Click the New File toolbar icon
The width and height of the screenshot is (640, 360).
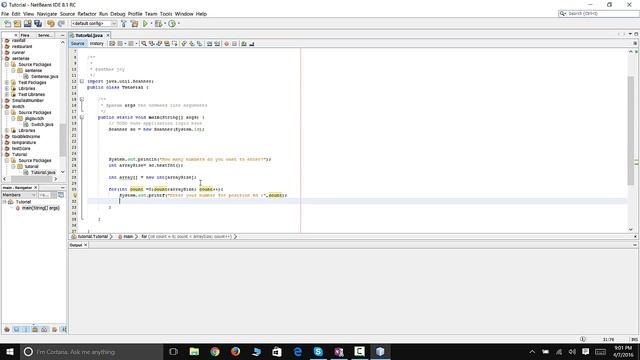click(7, 24)
